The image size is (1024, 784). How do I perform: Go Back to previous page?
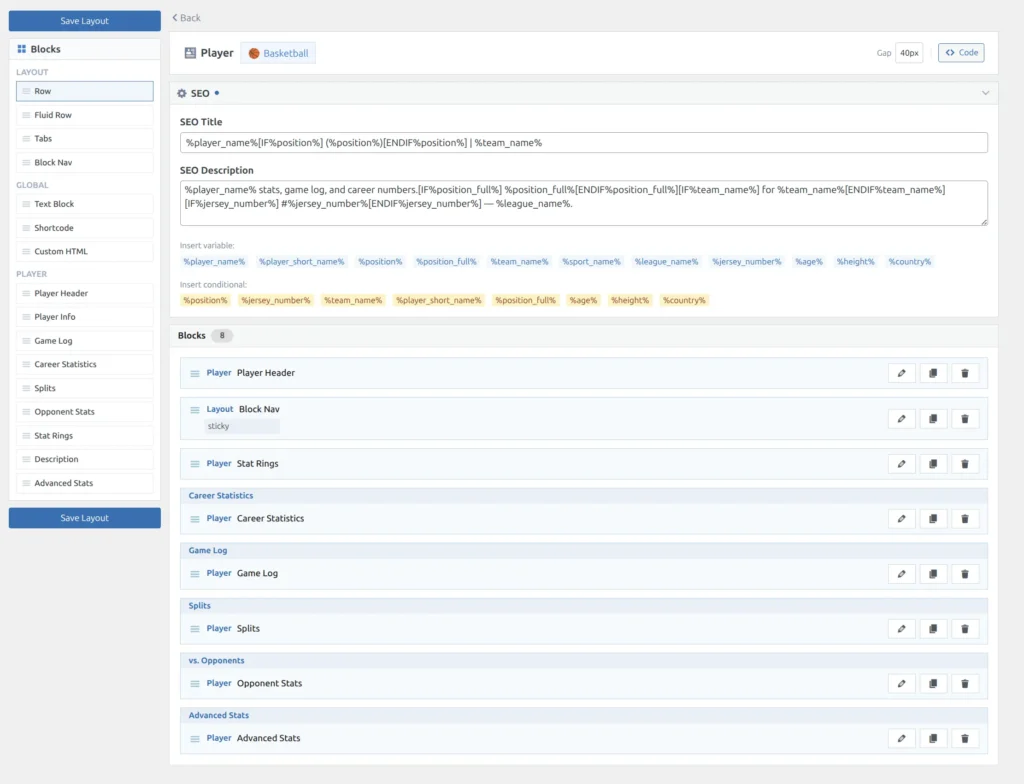tap(186, 18)
